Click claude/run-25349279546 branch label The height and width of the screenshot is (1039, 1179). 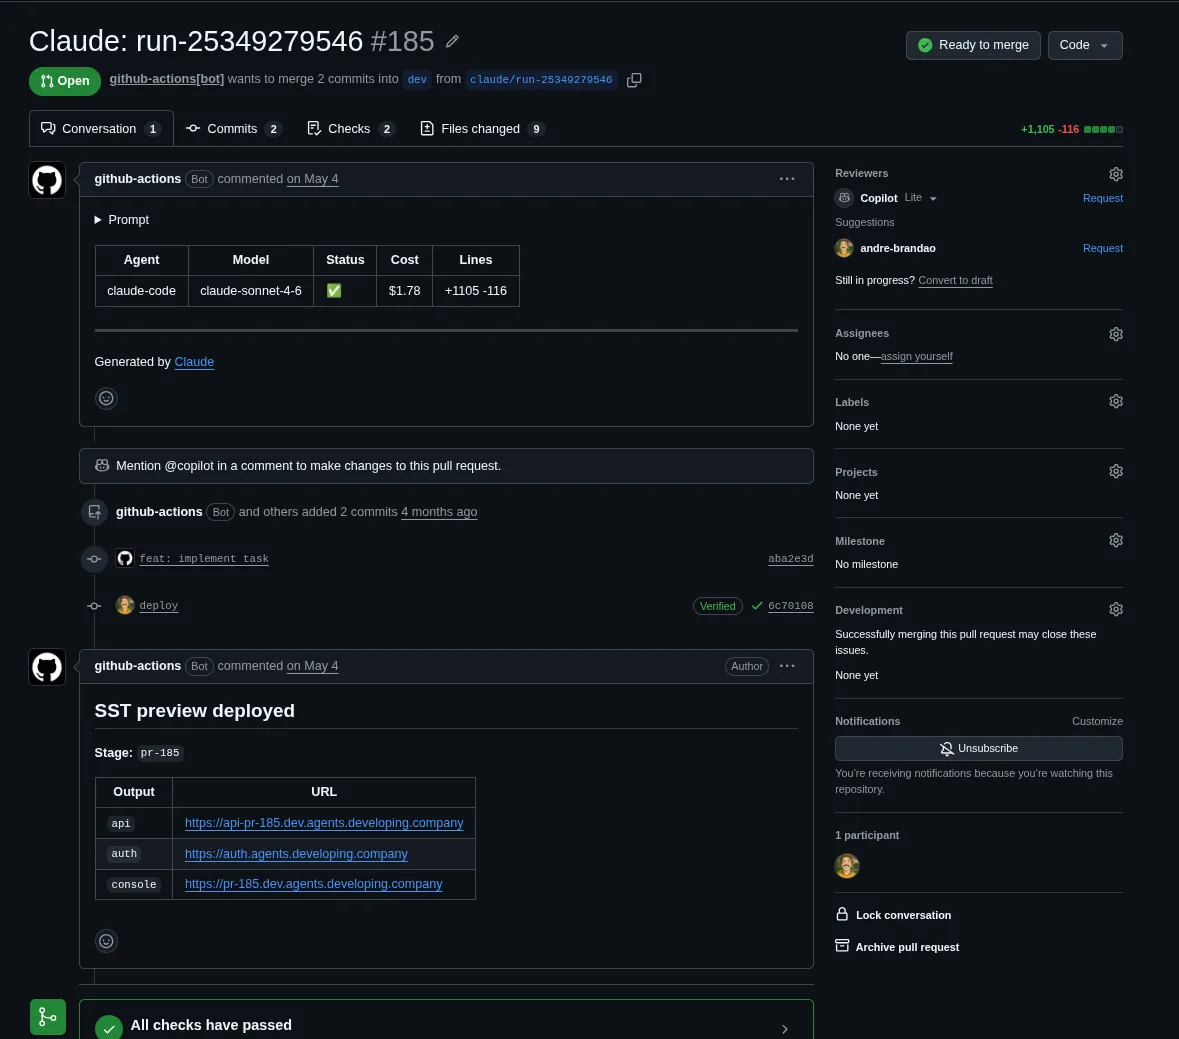541,80
